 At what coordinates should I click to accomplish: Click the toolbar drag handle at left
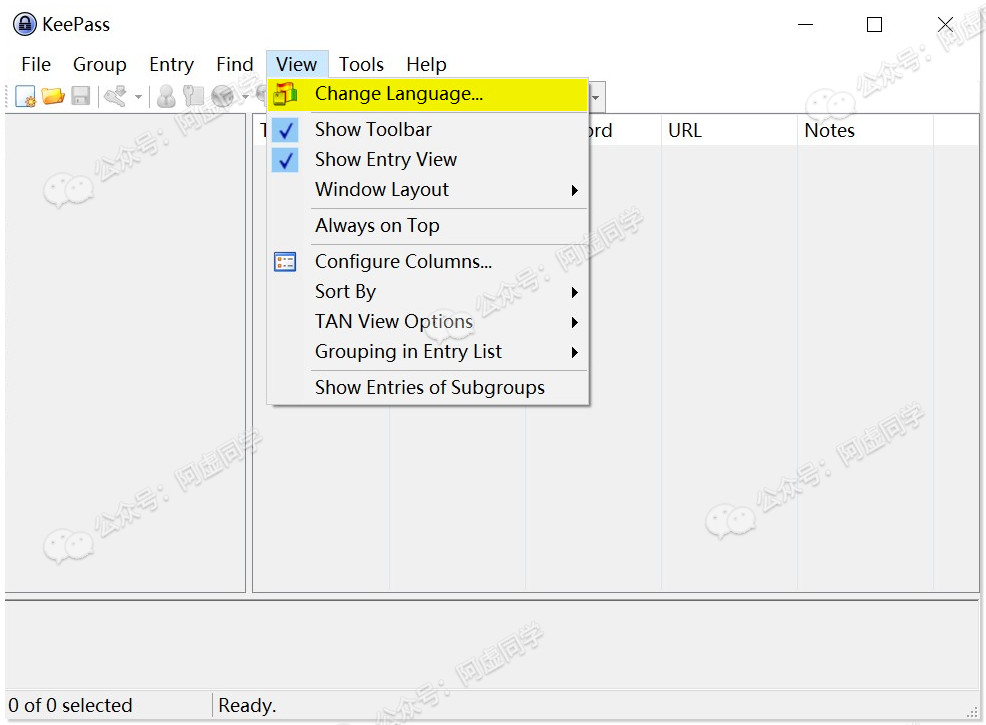coord(8,97)
